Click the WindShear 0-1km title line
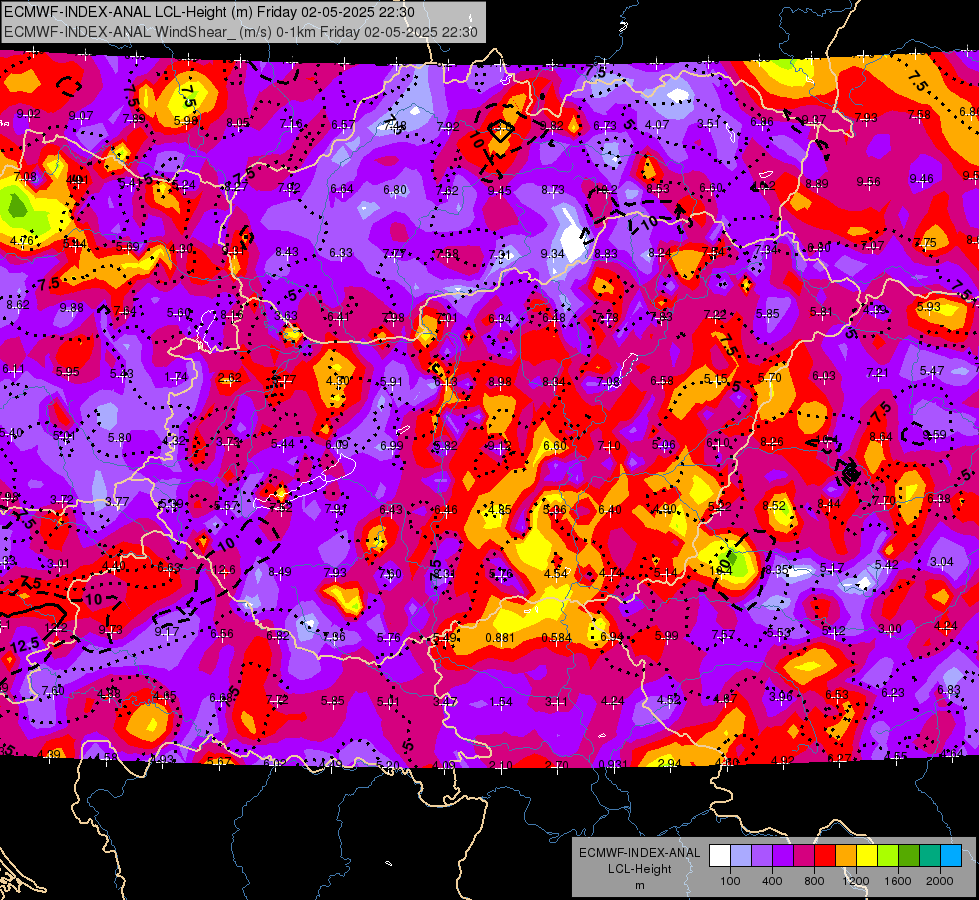Screen dimensions: 979x900 click(x=241, y=32)
